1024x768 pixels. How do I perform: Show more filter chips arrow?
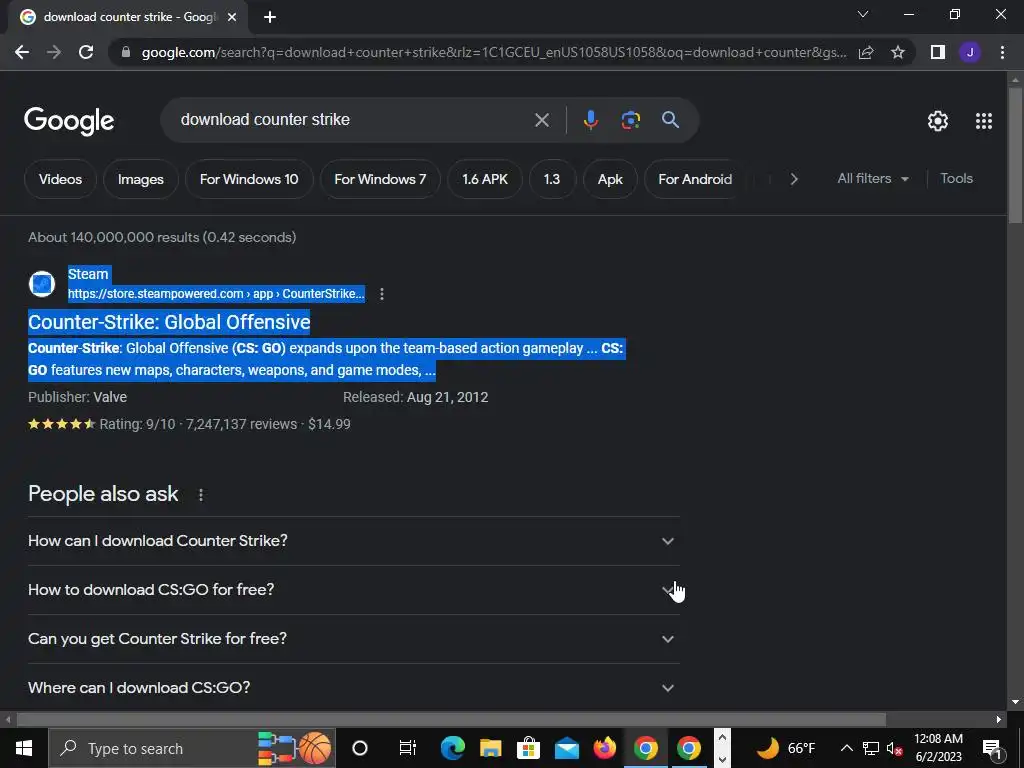pyautogui.click(x=793, y=179)
